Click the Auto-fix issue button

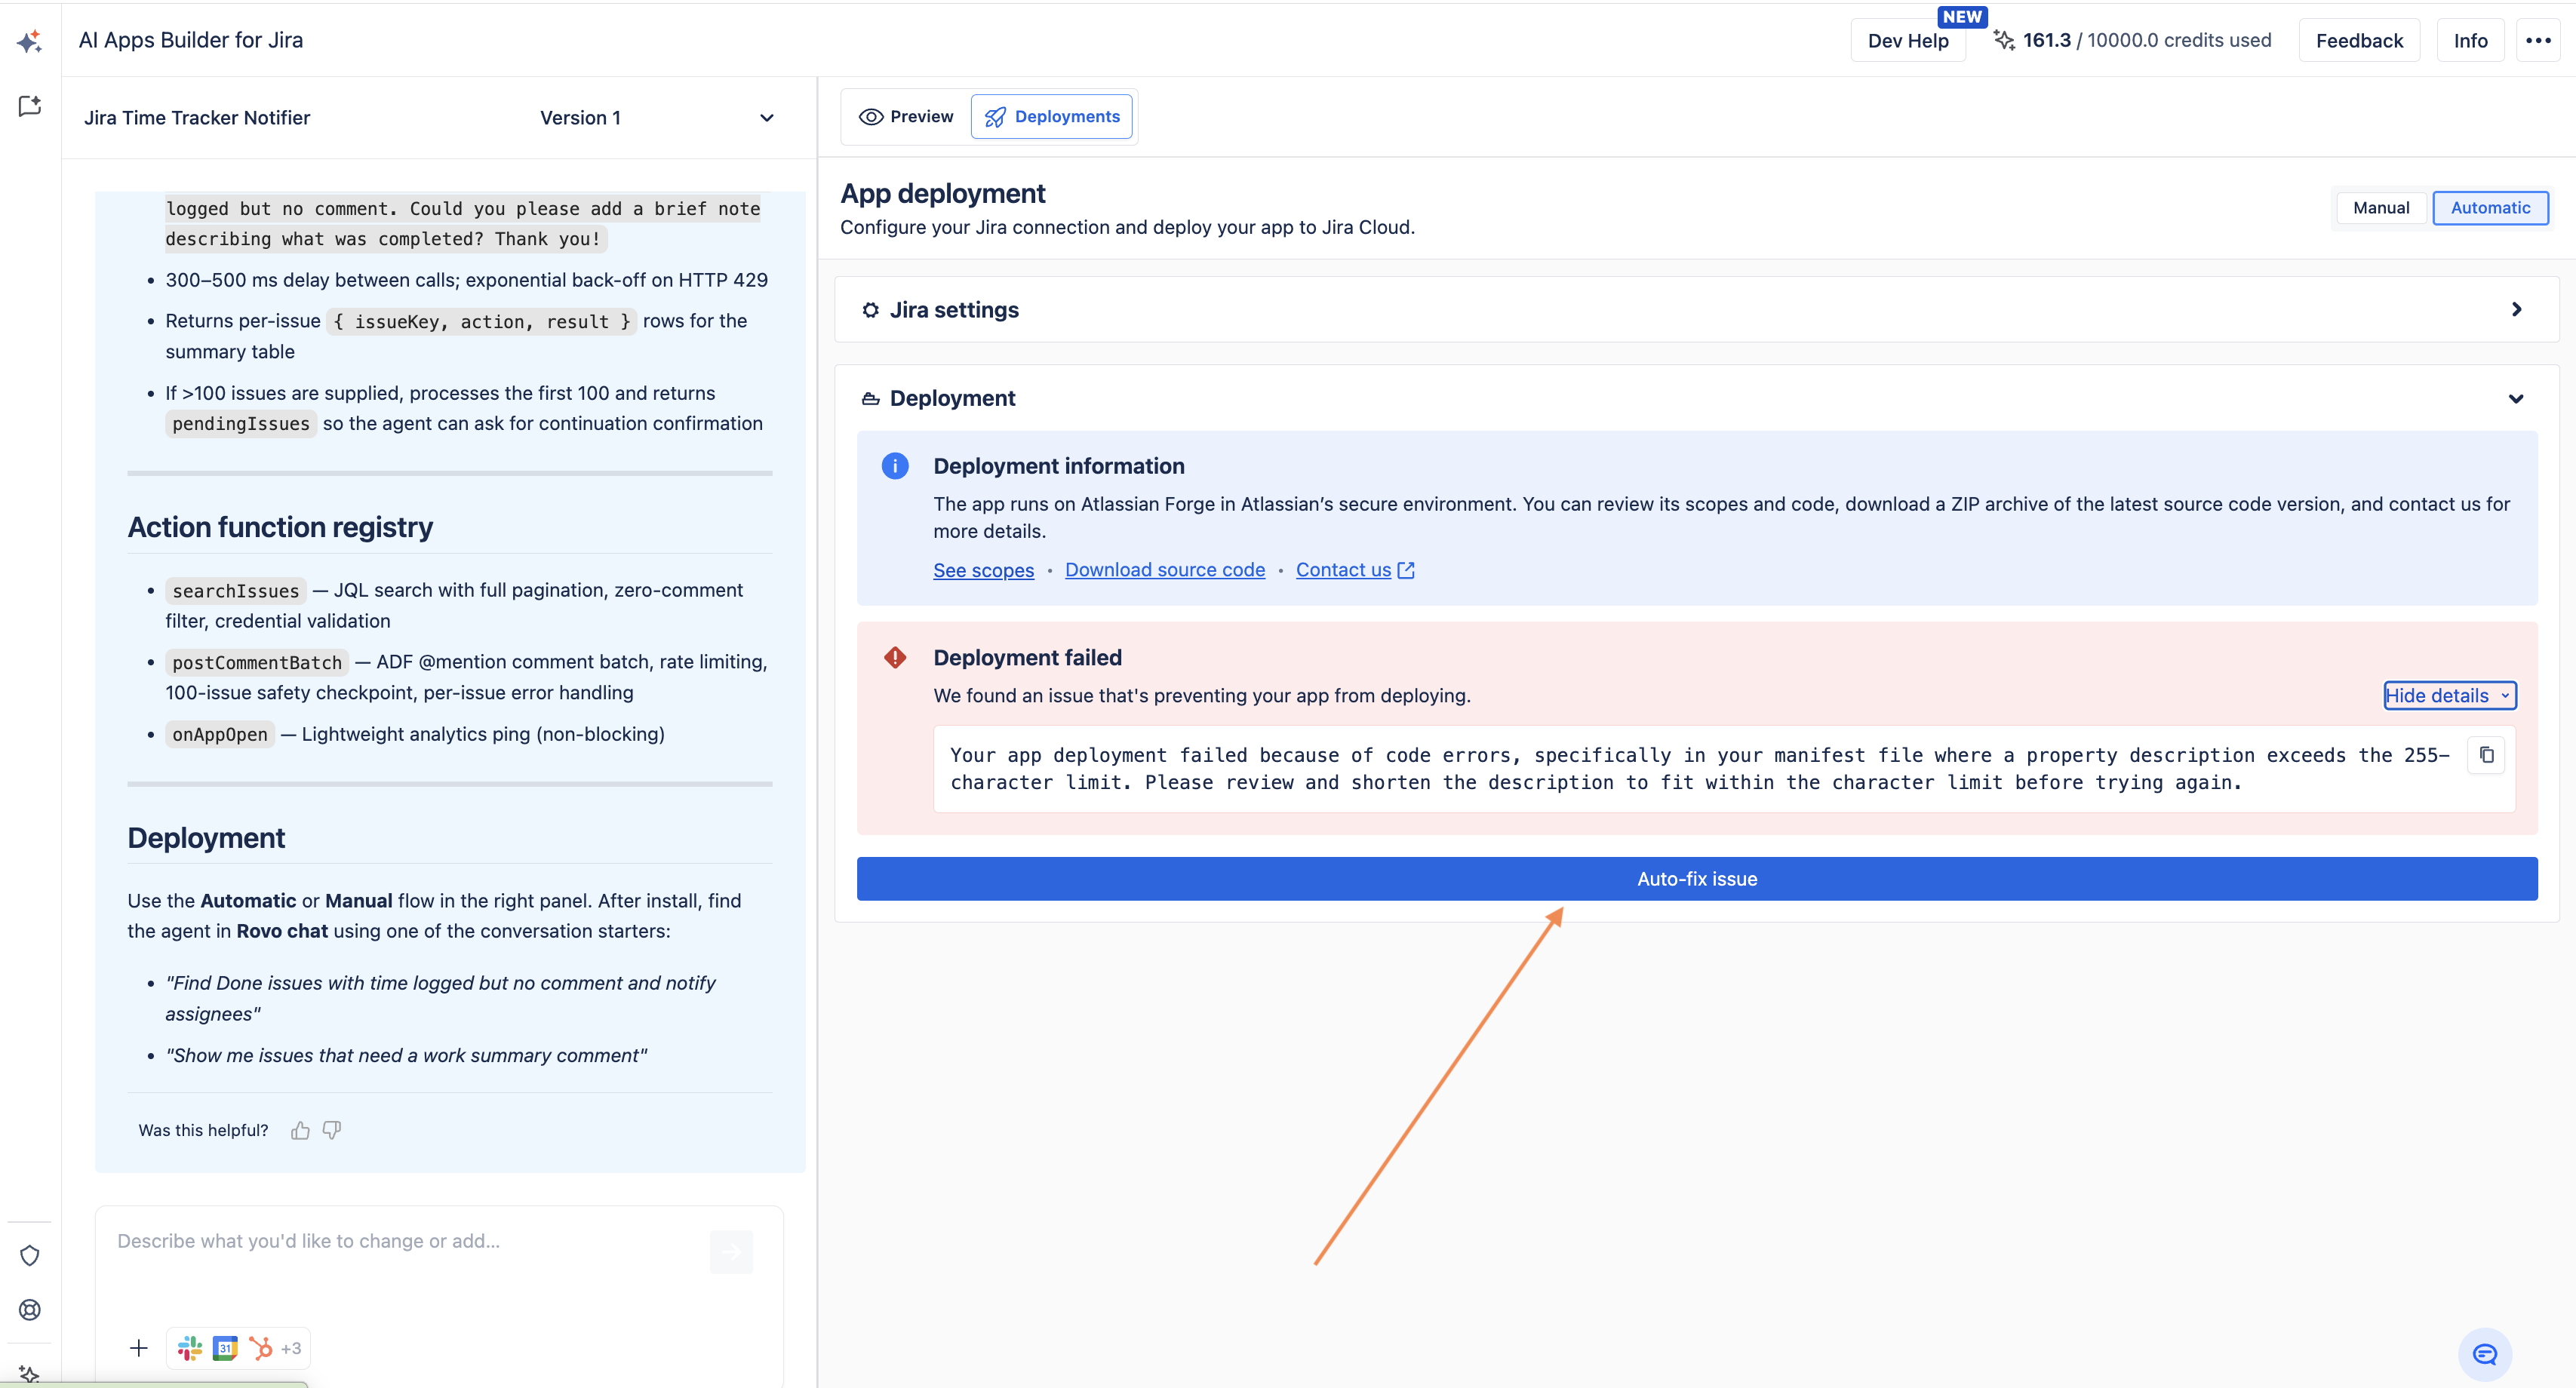point(1697,879)
